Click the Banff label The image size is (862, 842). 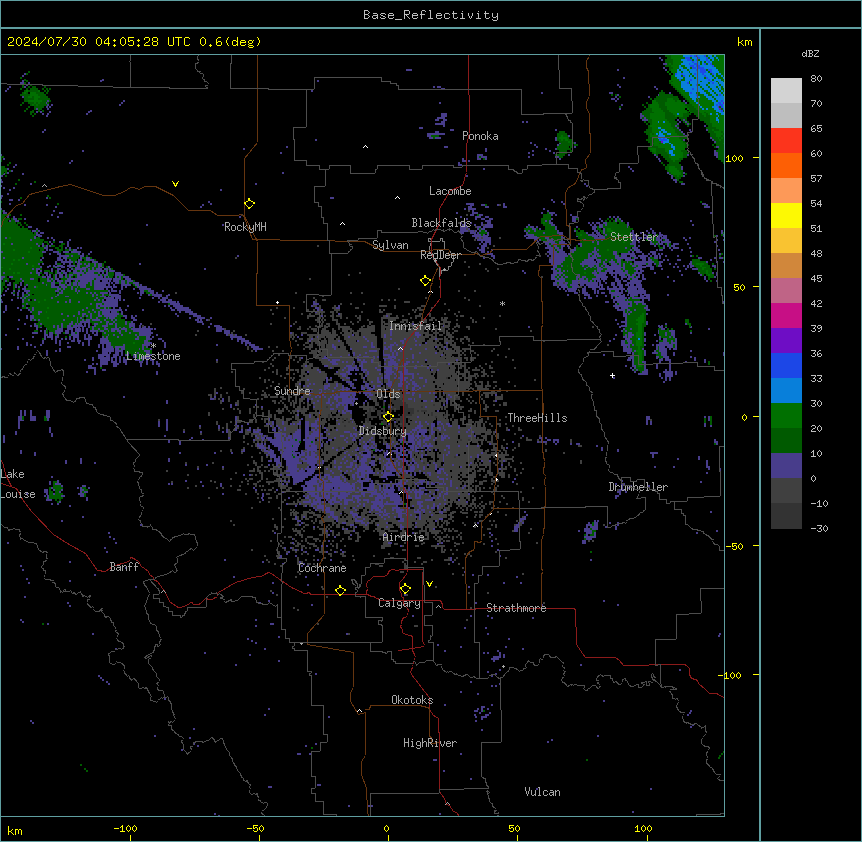click(x=124, y=567)
